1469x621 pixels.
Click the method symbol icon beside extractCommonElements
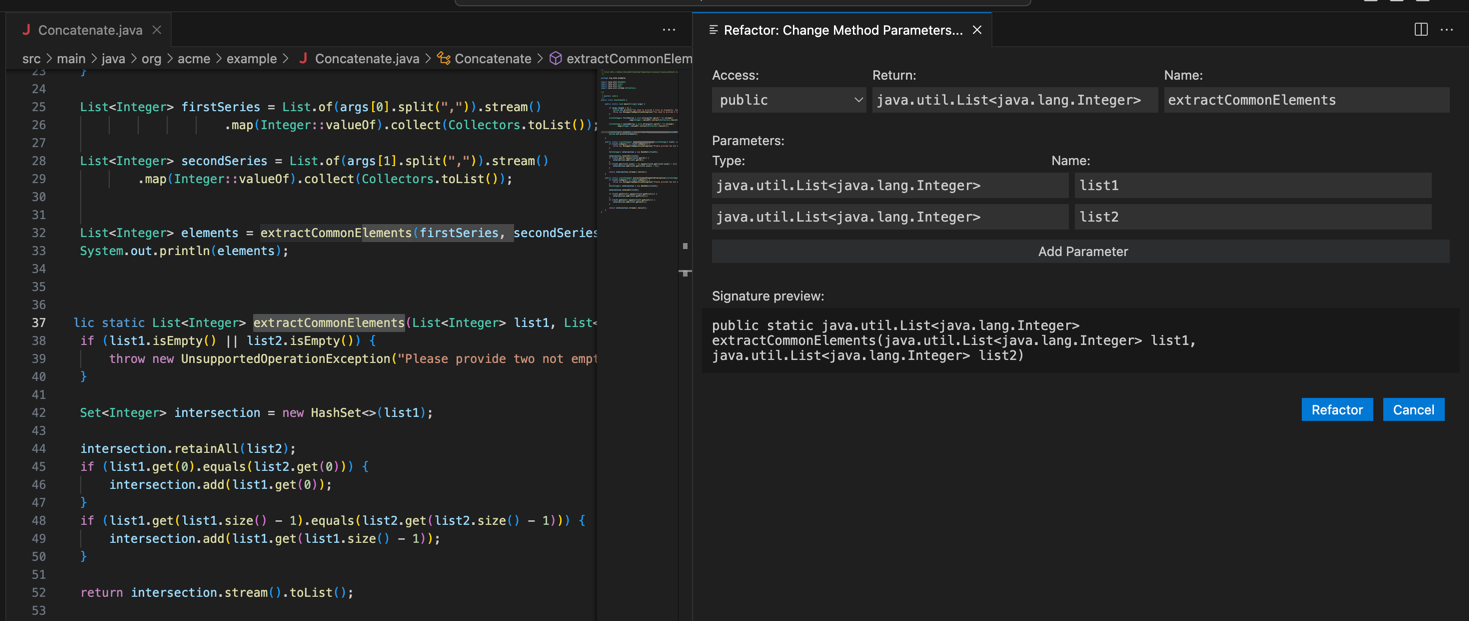point(555,58)
